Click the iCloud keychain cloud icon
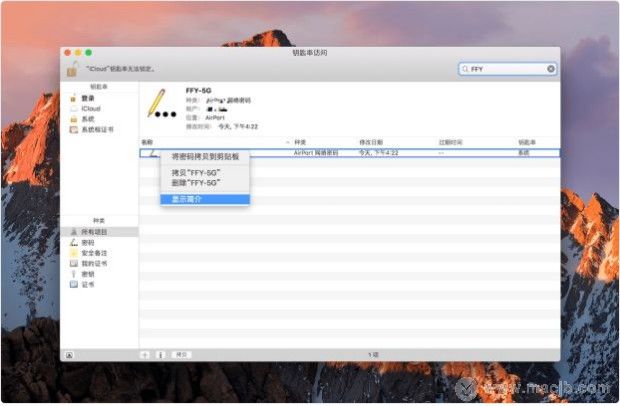The width and height of the screenshot is (620, 406). (x=74, y=108)
